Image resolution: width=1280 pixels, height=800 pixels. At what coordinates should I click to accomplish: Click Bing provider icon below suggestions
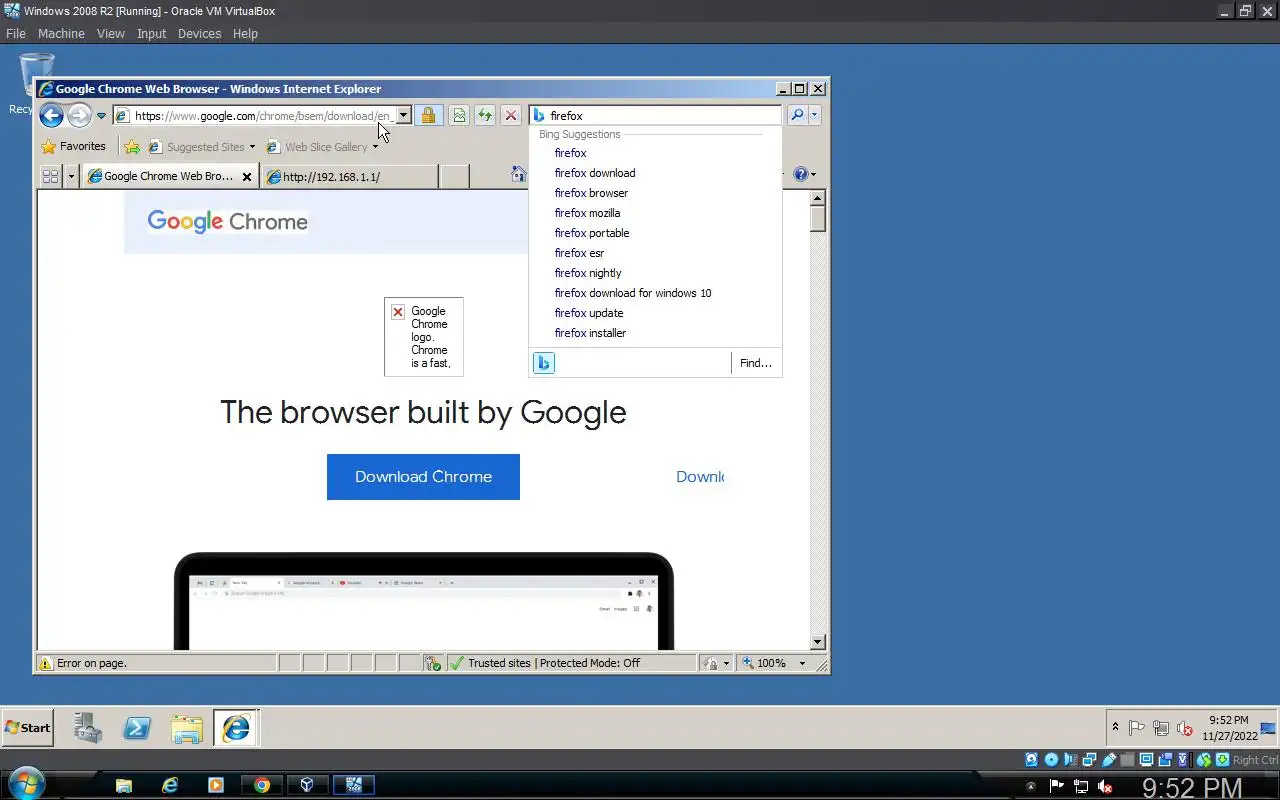[543, 363]
